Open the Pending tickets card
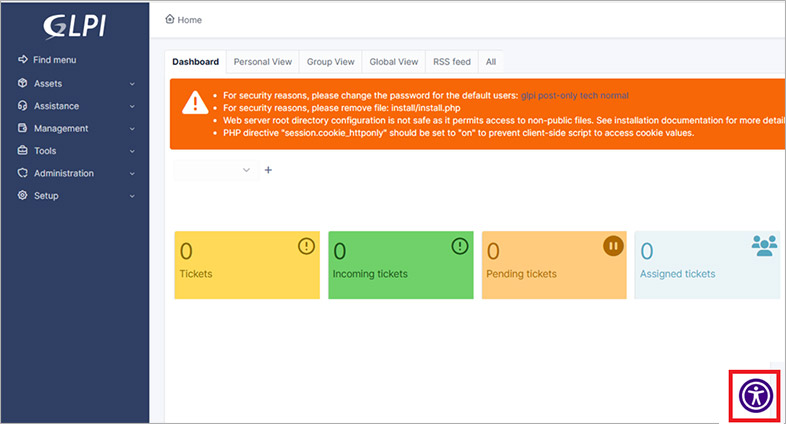The image size is (786, 424). 553,265
